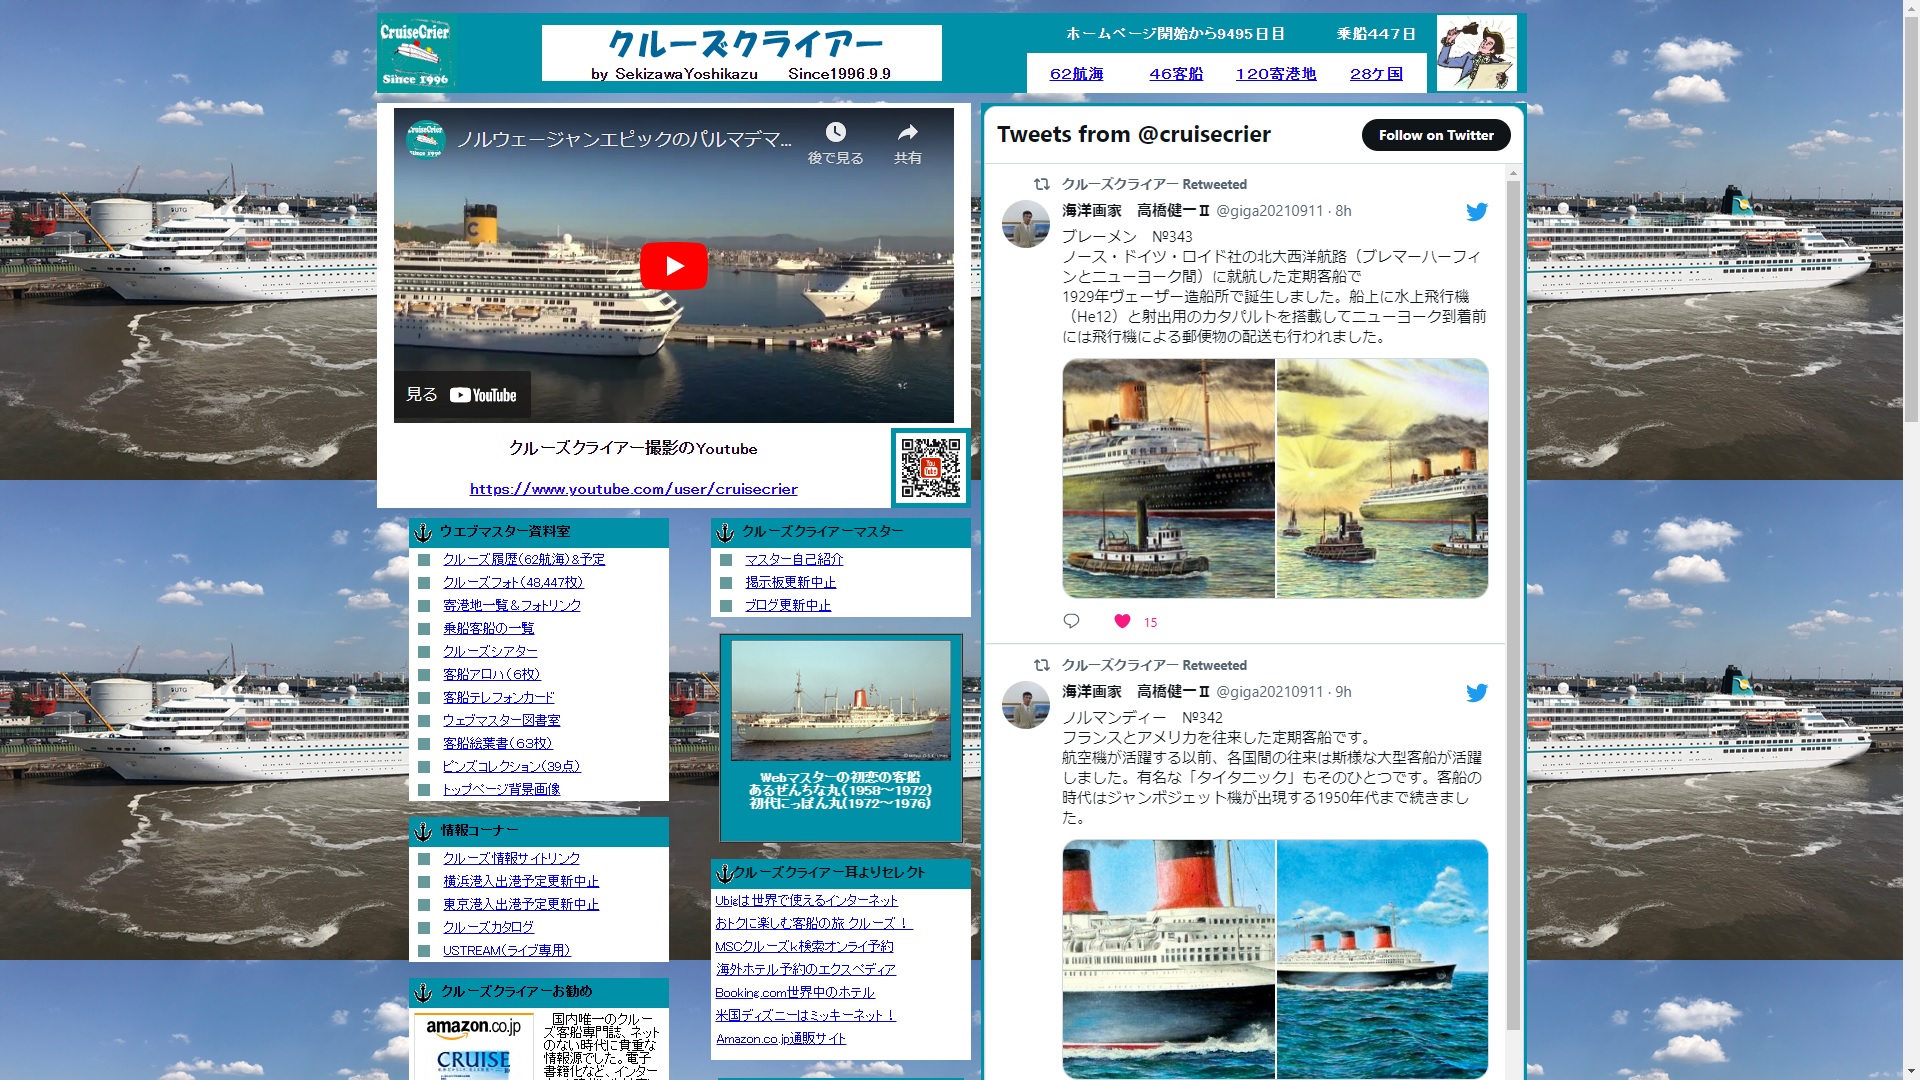Open 海洋画家 高橋健一 on №343 tweet
This screenshot has height=1080, width=1920.
[x=1136, y=211]
